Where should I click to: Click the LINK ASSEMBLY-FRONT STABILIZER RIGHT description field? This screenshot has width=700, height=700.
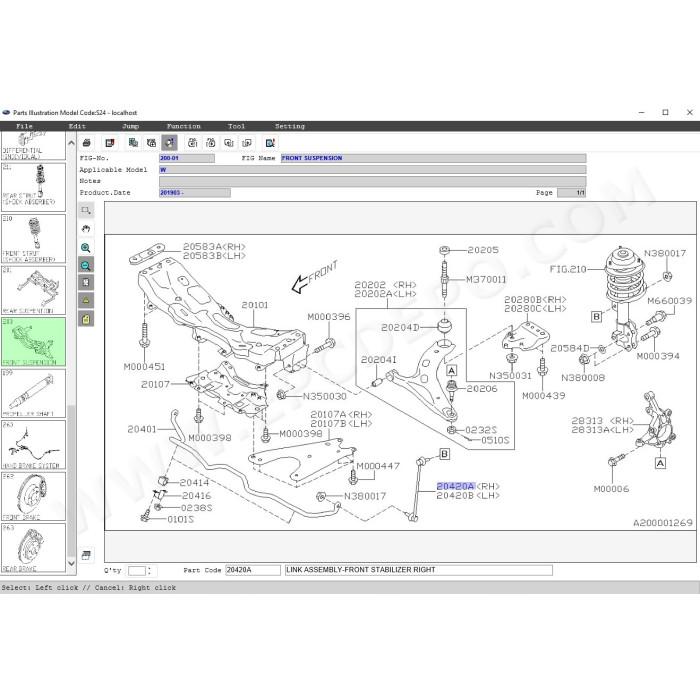coord(418,570)
